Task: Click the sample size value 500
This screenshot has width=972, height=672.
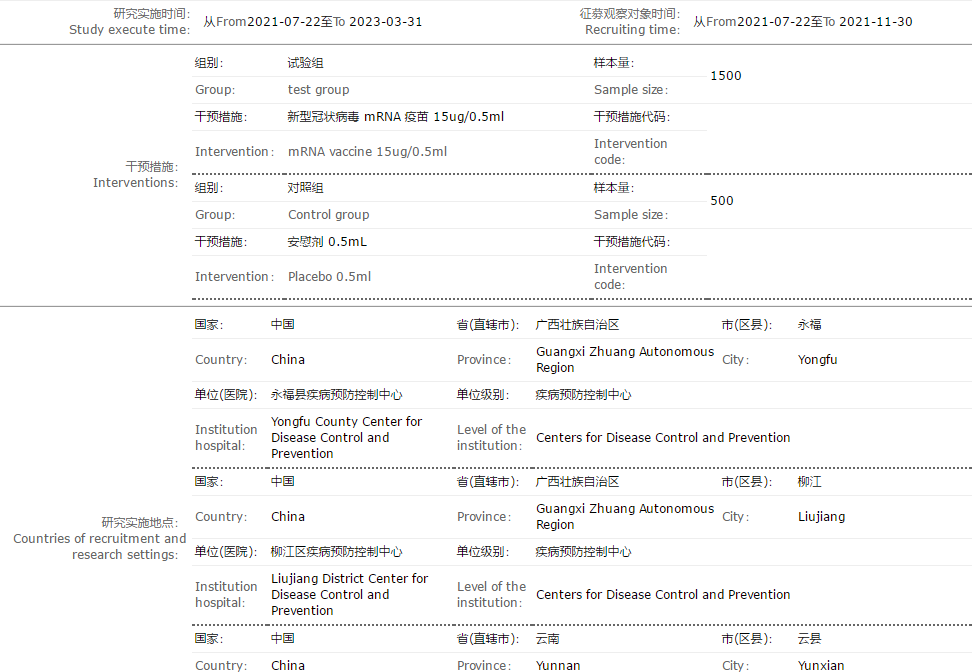Action: click(722, 201)
